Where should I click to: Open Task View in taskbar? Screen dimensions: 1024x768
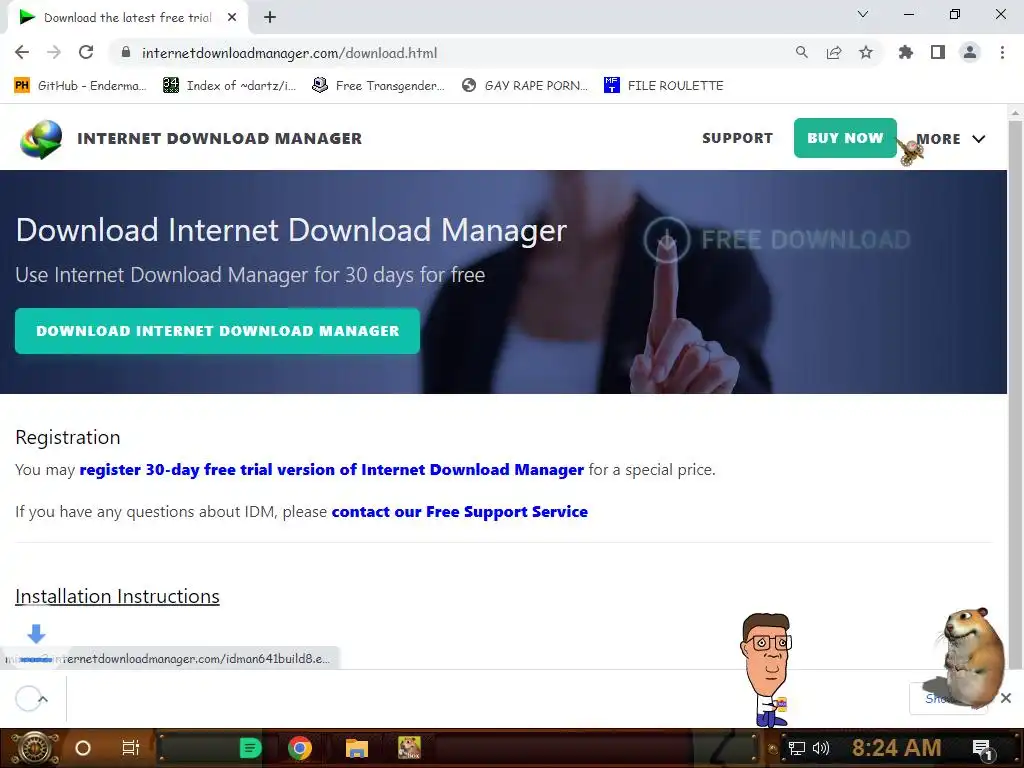coord(131,748)
